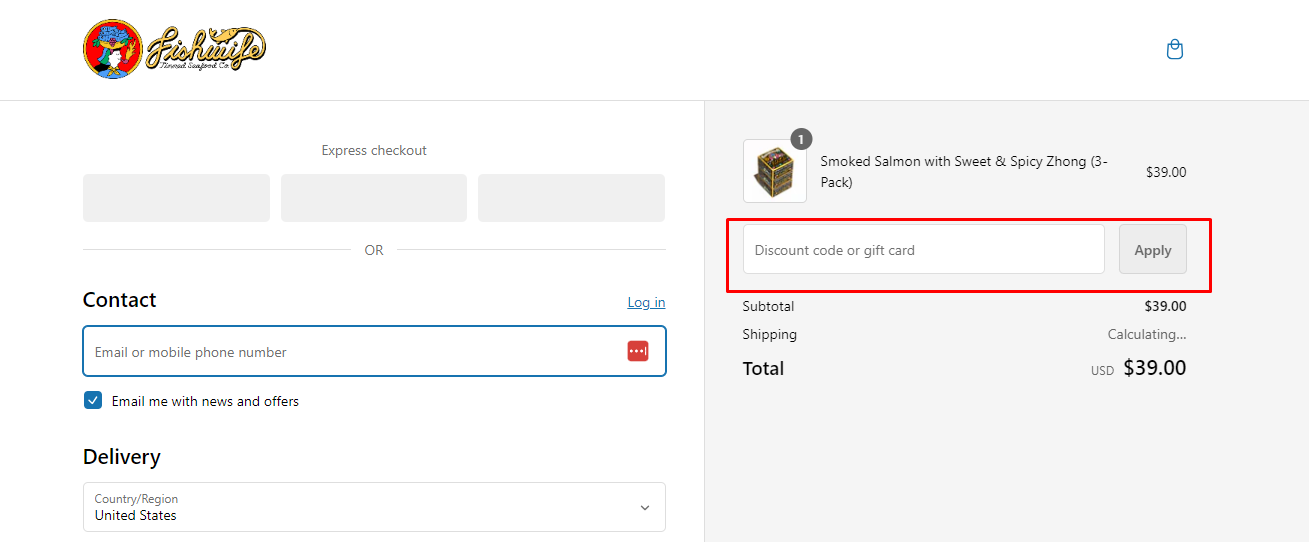Click the middle express checkout button

(374, 198)
